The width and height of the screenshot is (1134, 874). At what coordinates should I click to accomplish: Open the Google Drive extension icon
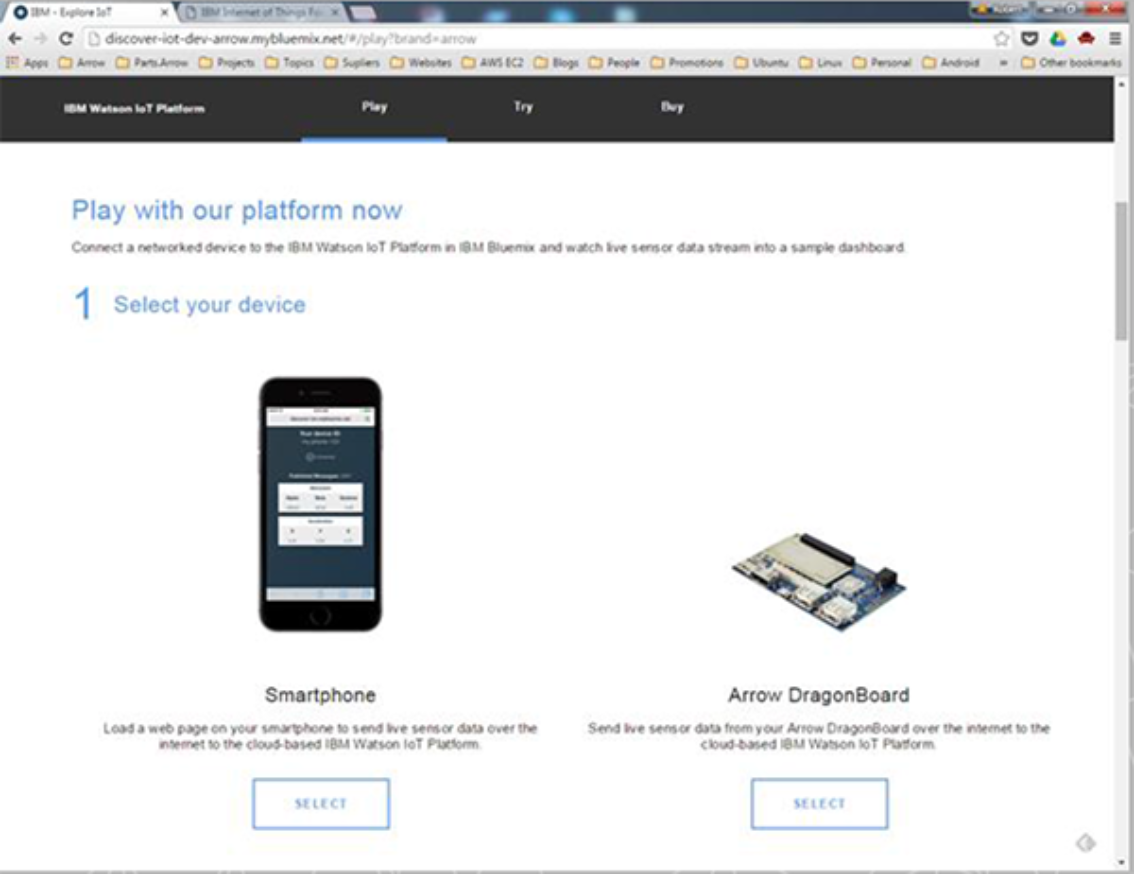click(x=1058, y=39)
